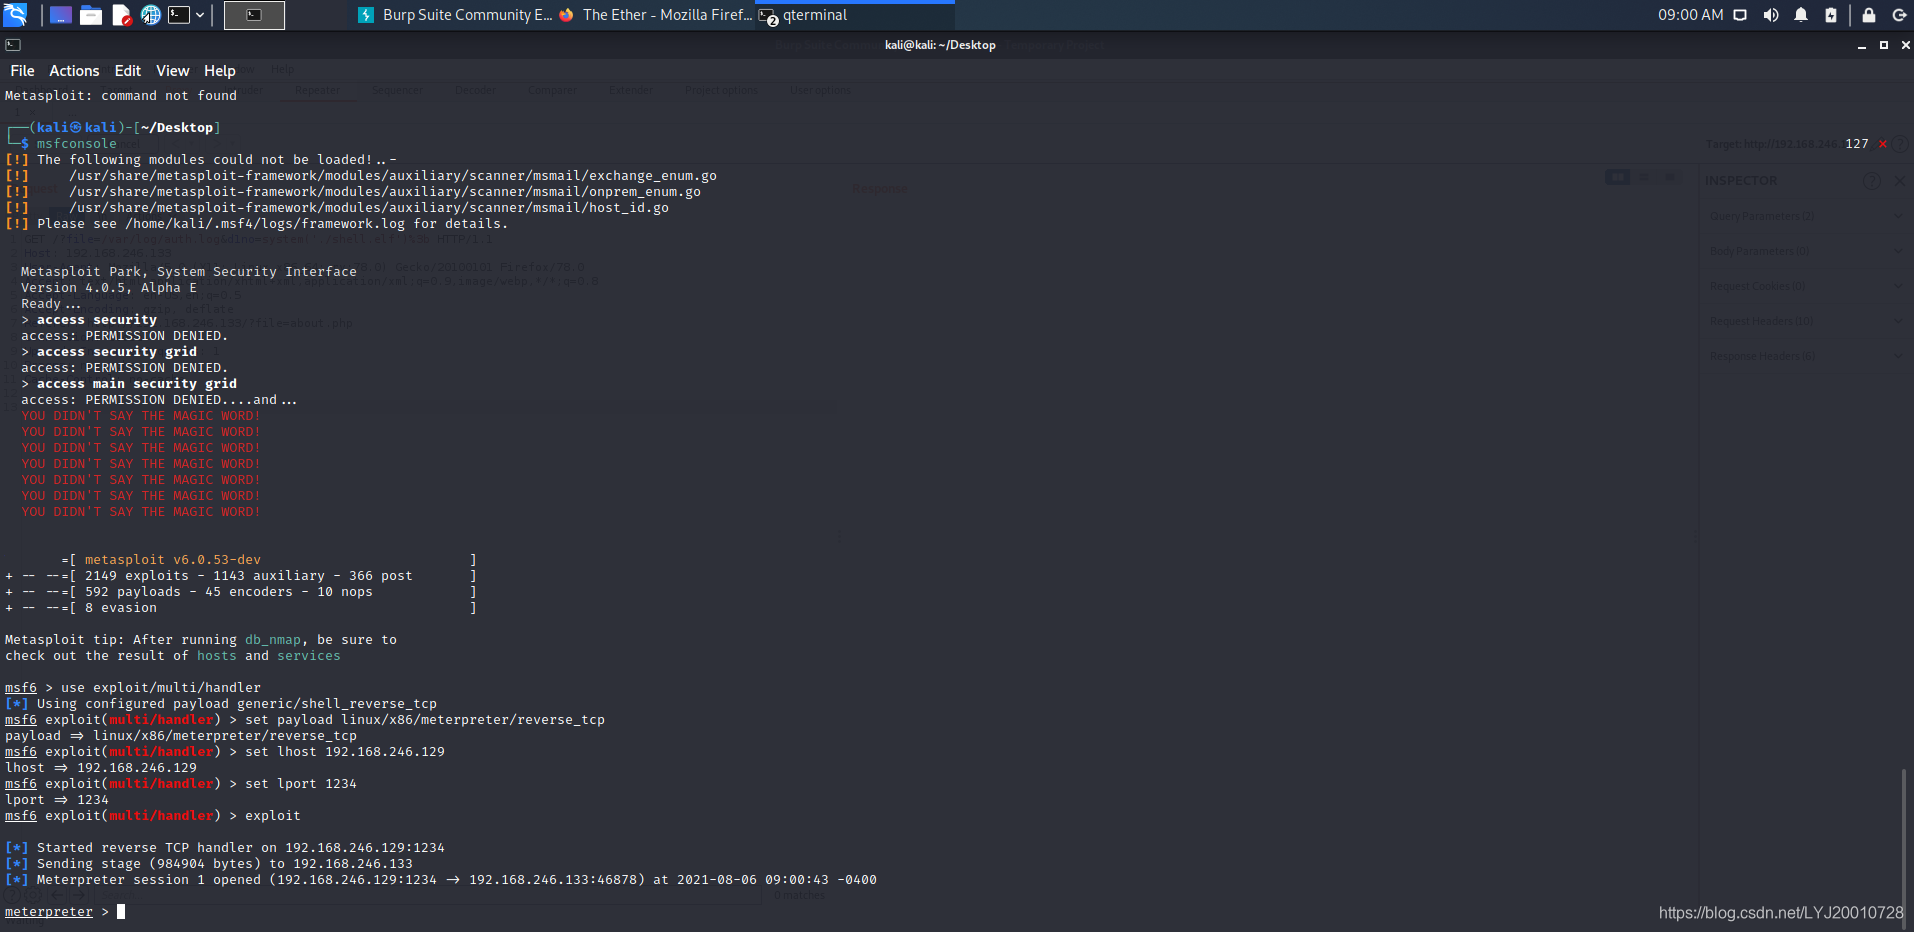This screenshot has height=932, width=1914.
Task: Open the volume control tray icon
Action: [1771, 15]
